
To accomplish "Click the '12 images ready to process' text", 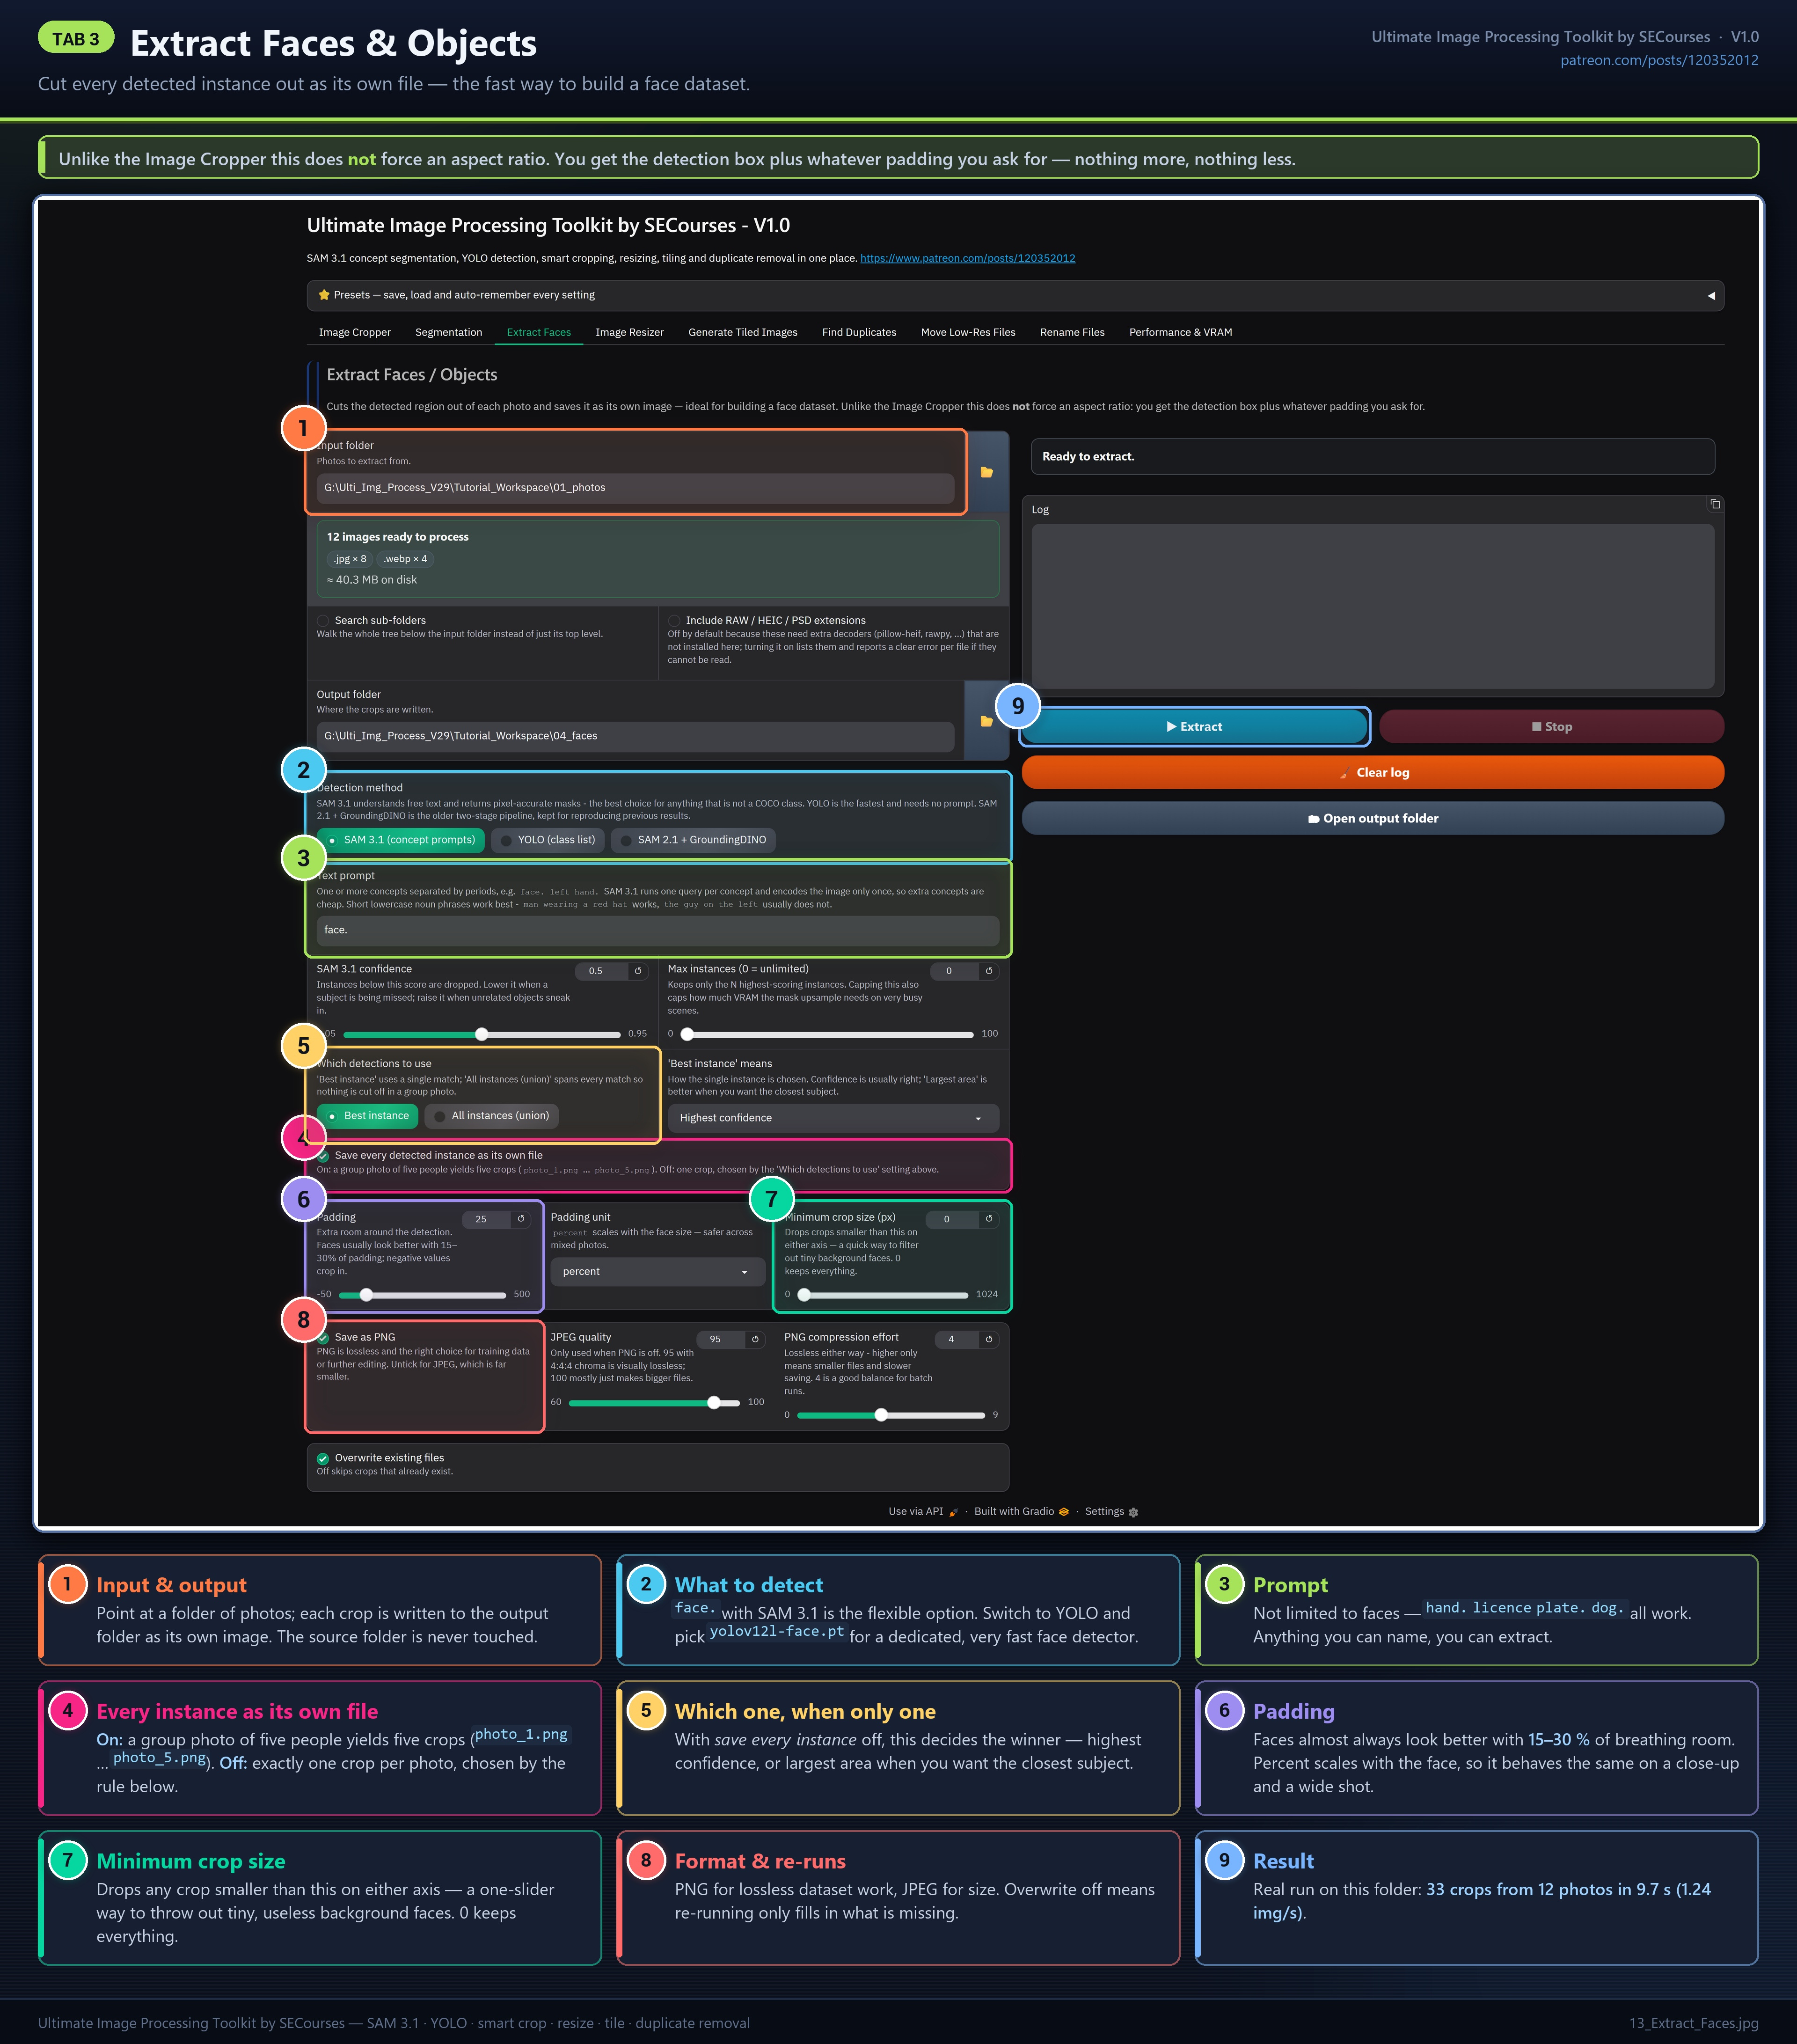I will 398,538.
